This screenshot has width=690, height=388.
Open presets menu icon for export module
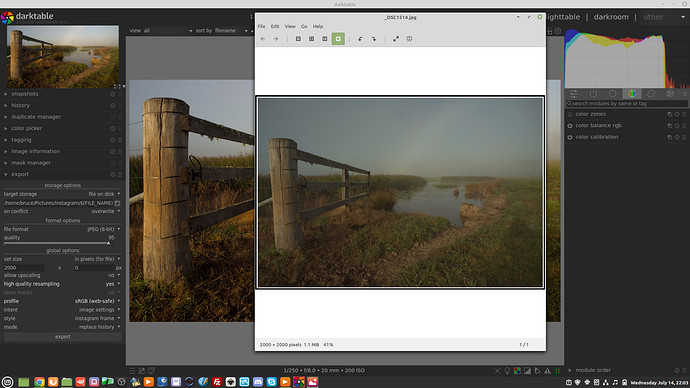pyautogui.click(x=120, y=175)
